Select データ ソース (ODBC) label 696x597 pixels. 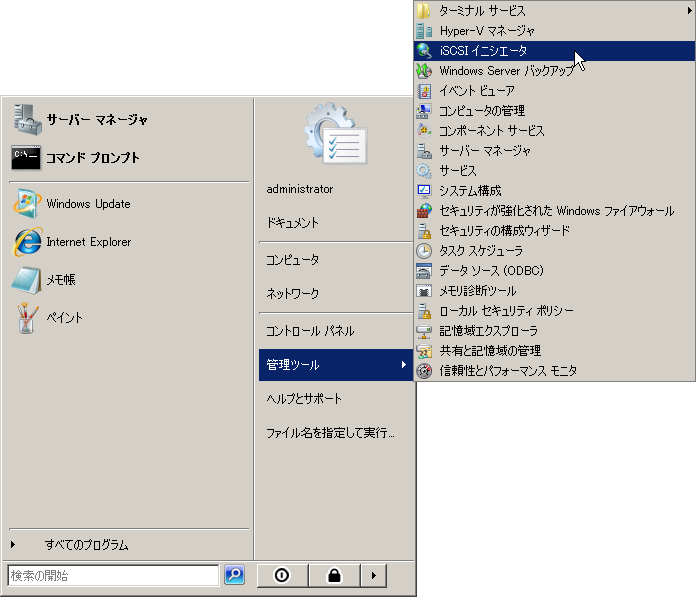(491, 271)
